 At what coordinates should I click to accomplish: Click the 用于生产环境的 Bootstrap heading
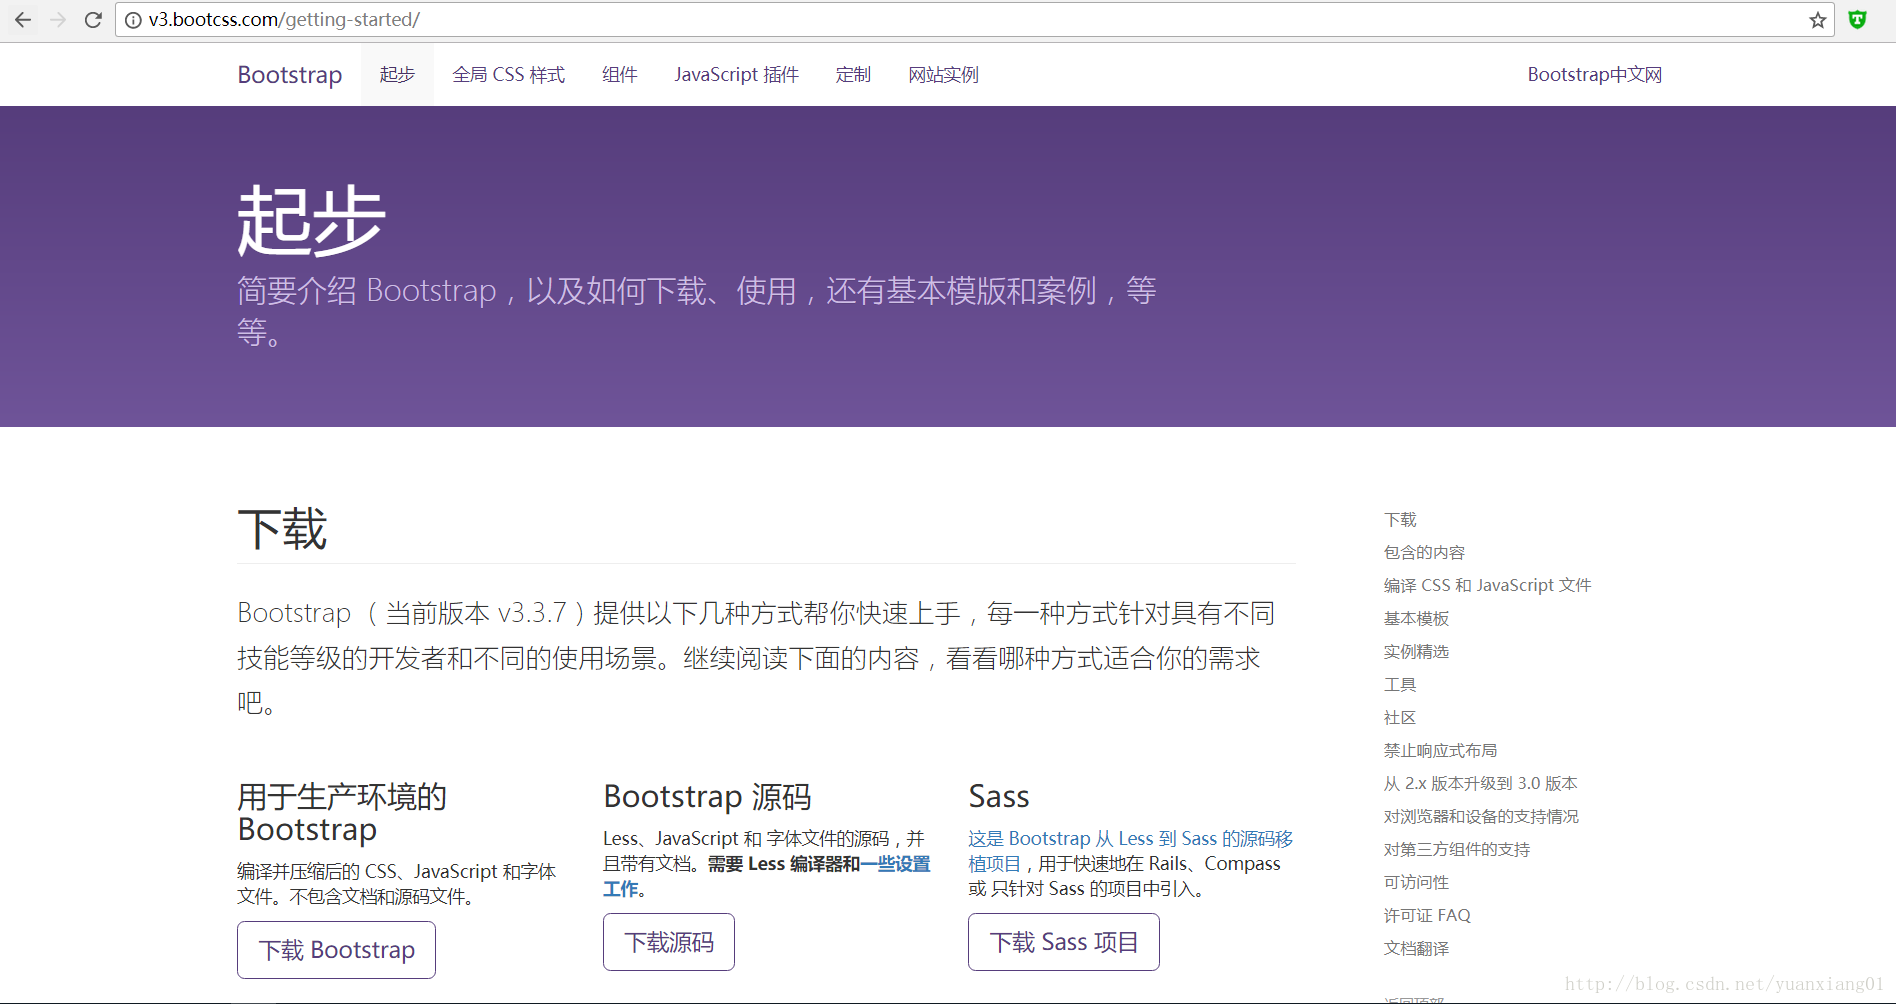click(x=342, y=813)
